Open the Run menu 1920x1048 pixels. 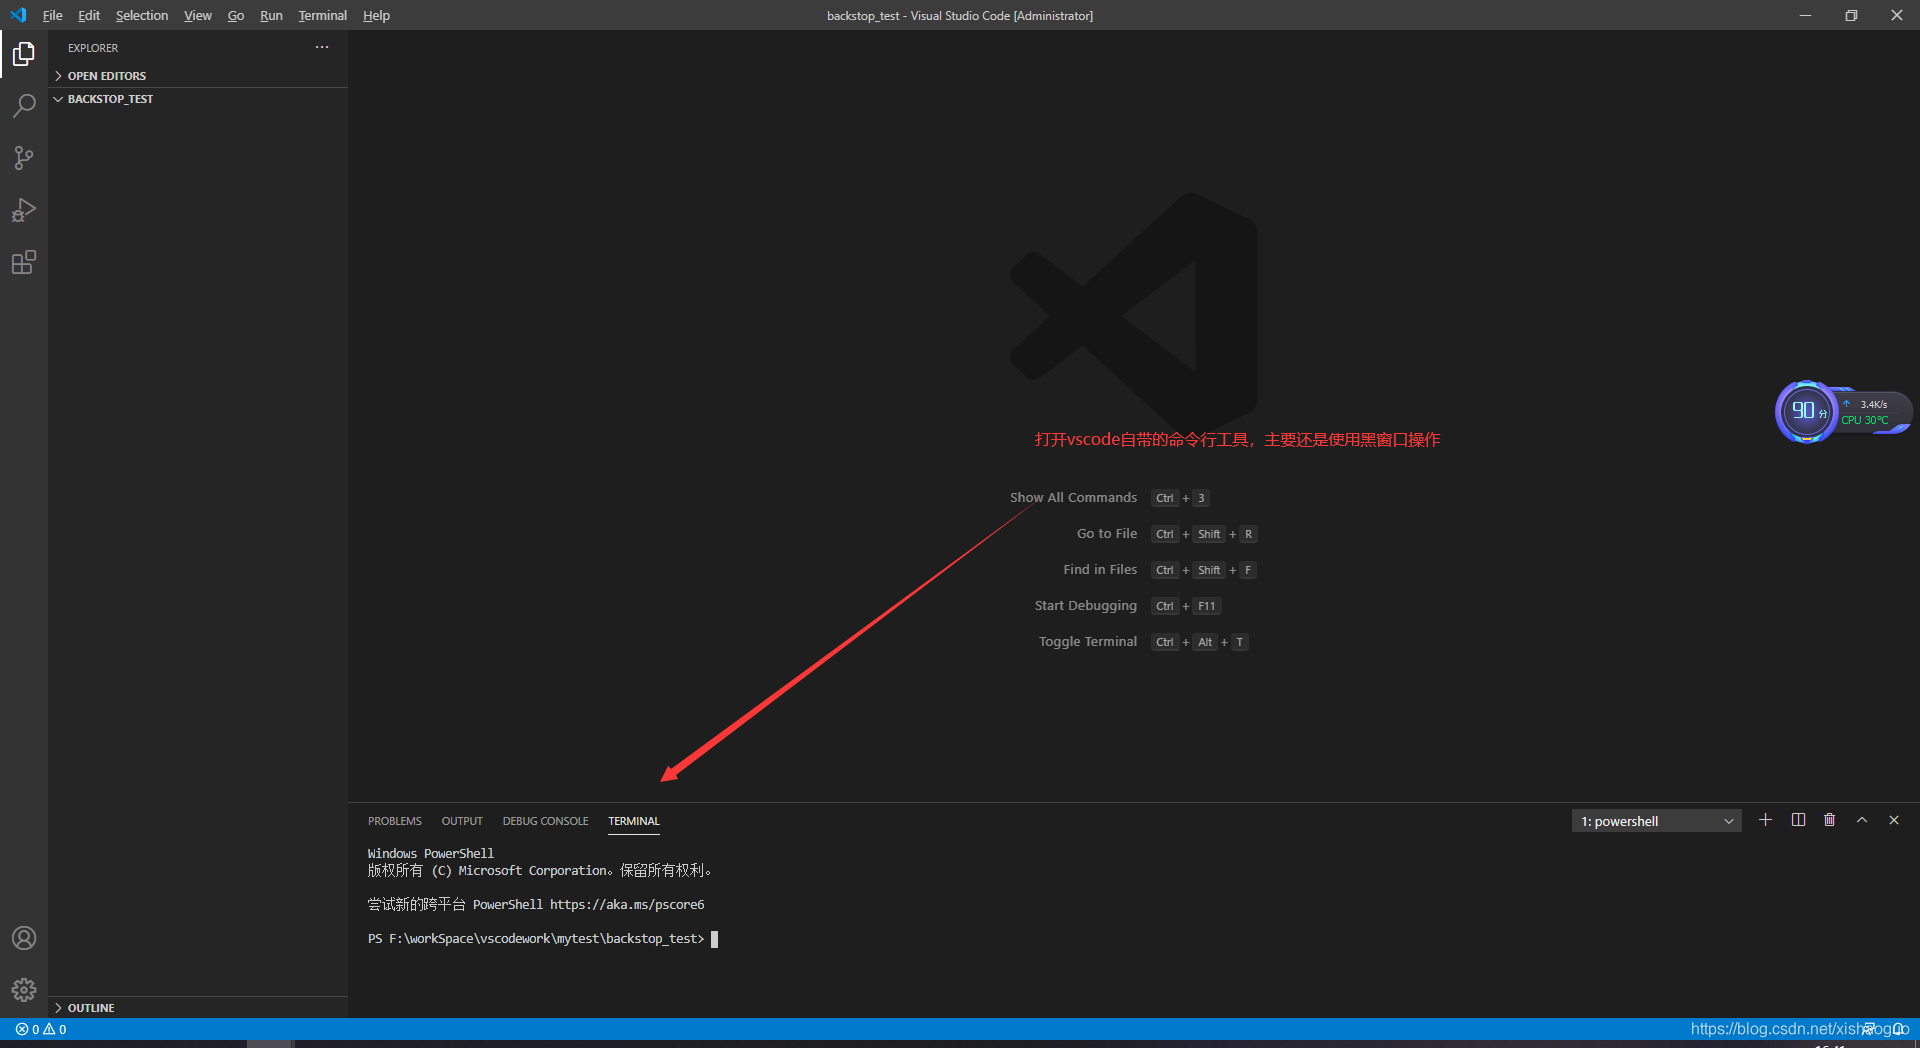[x=271, y=15]
